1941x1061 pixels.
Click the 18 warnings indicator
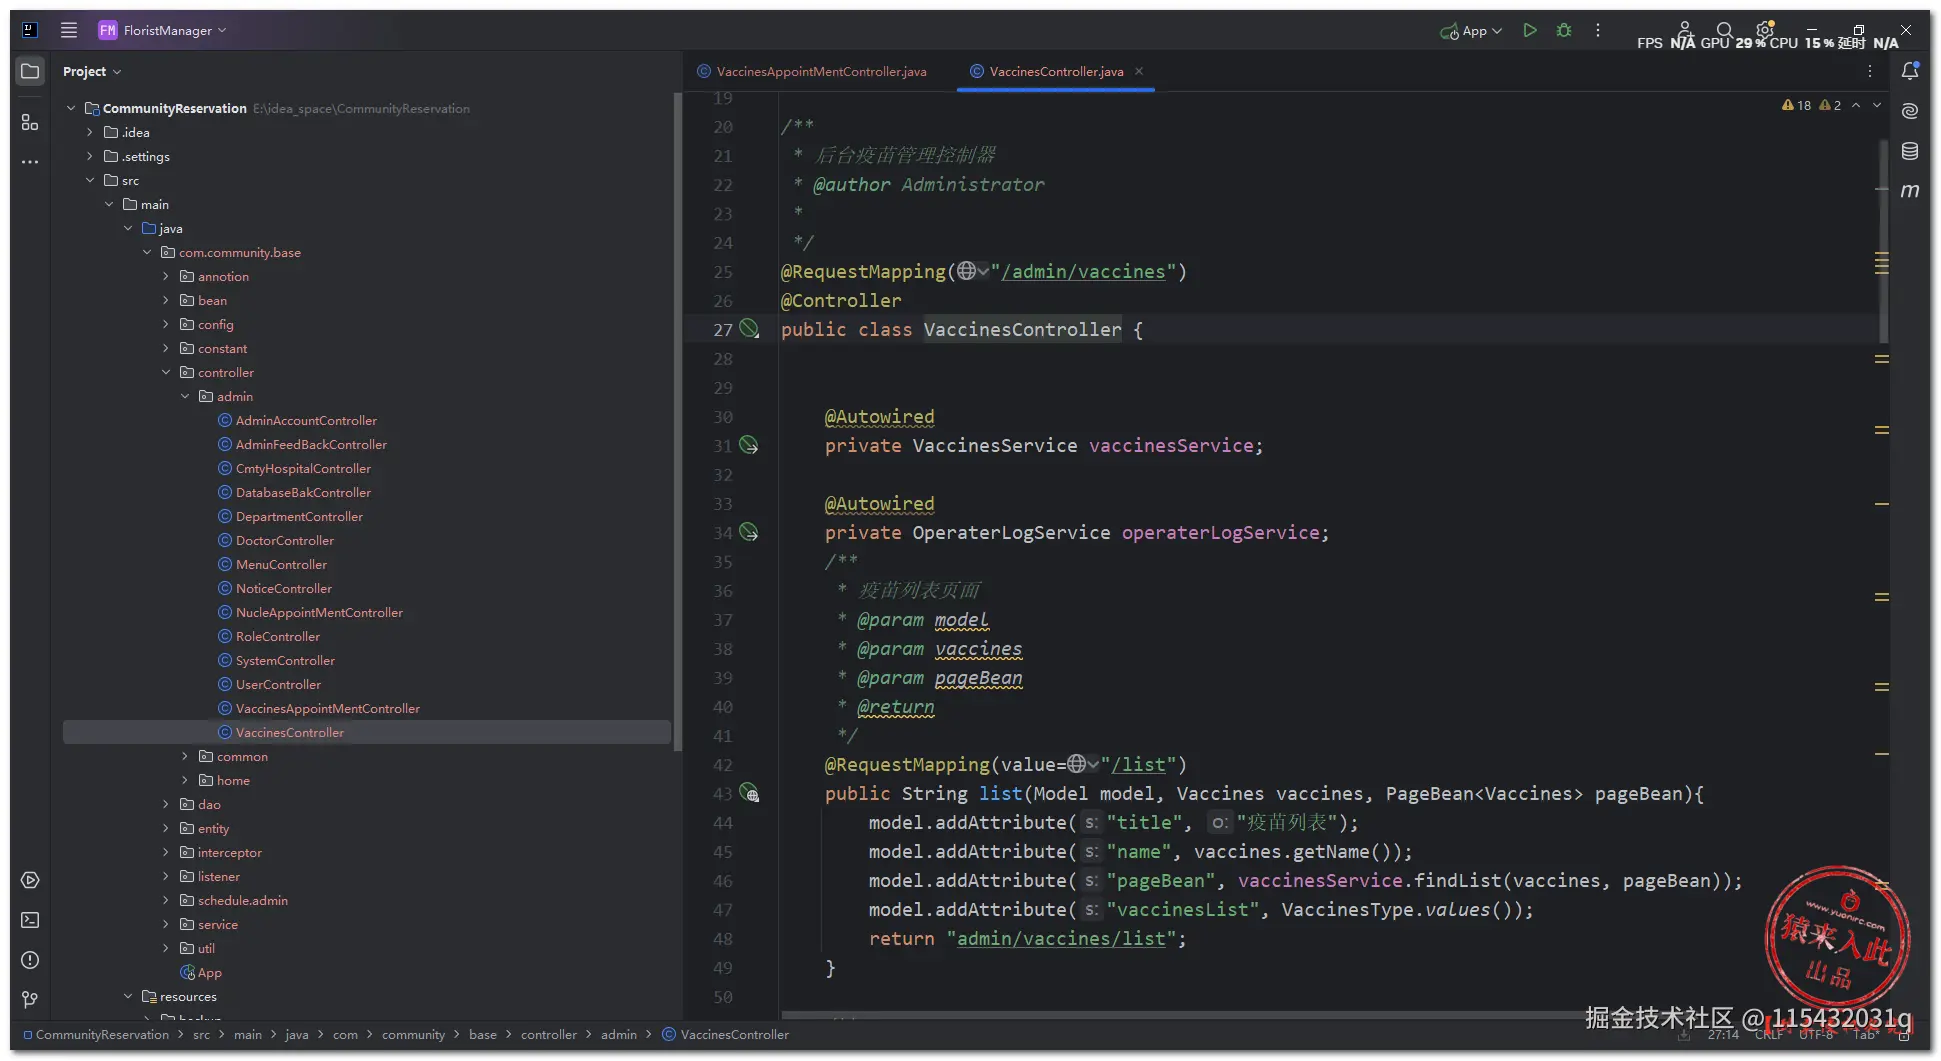[x=1797, y=105]
